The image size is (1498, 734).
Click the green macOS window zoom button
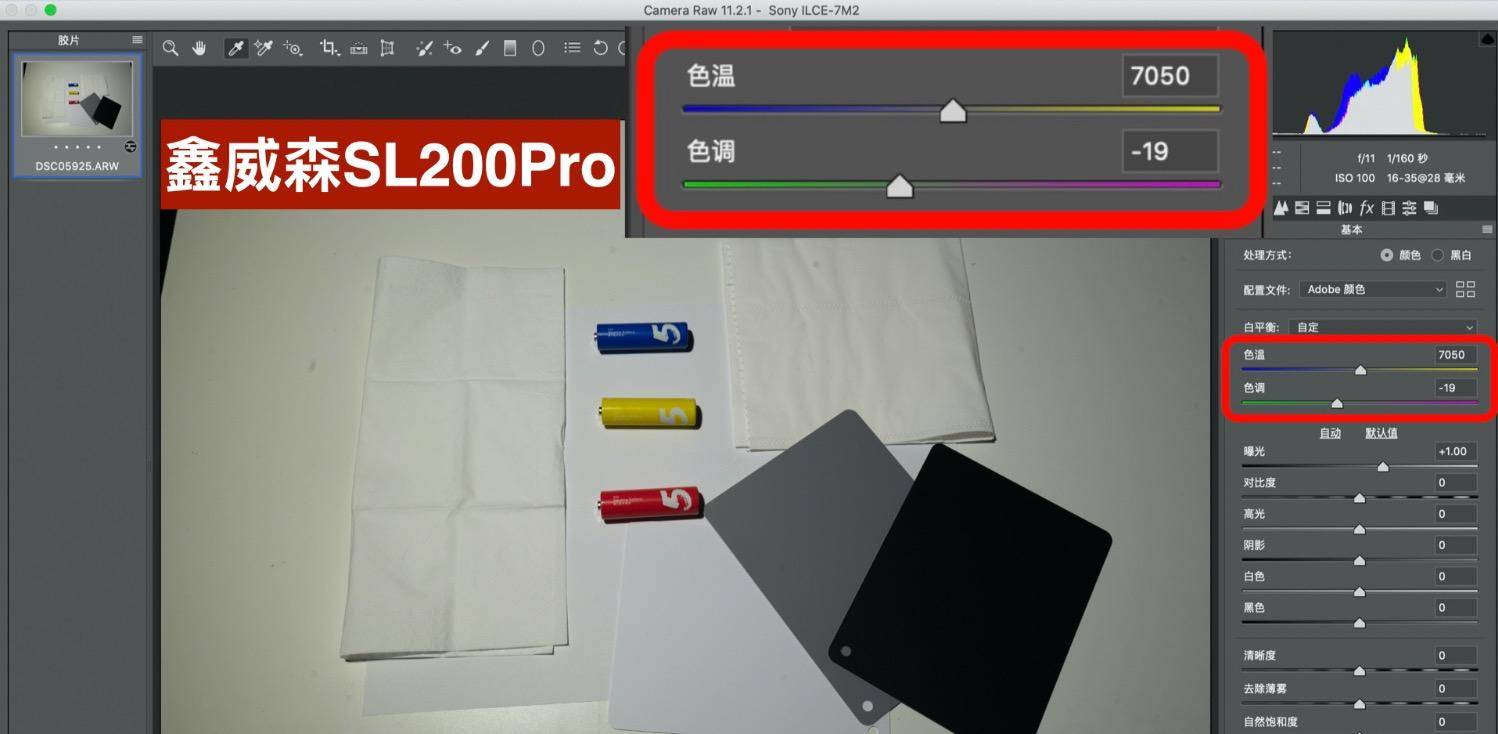(x=51, y=10)
